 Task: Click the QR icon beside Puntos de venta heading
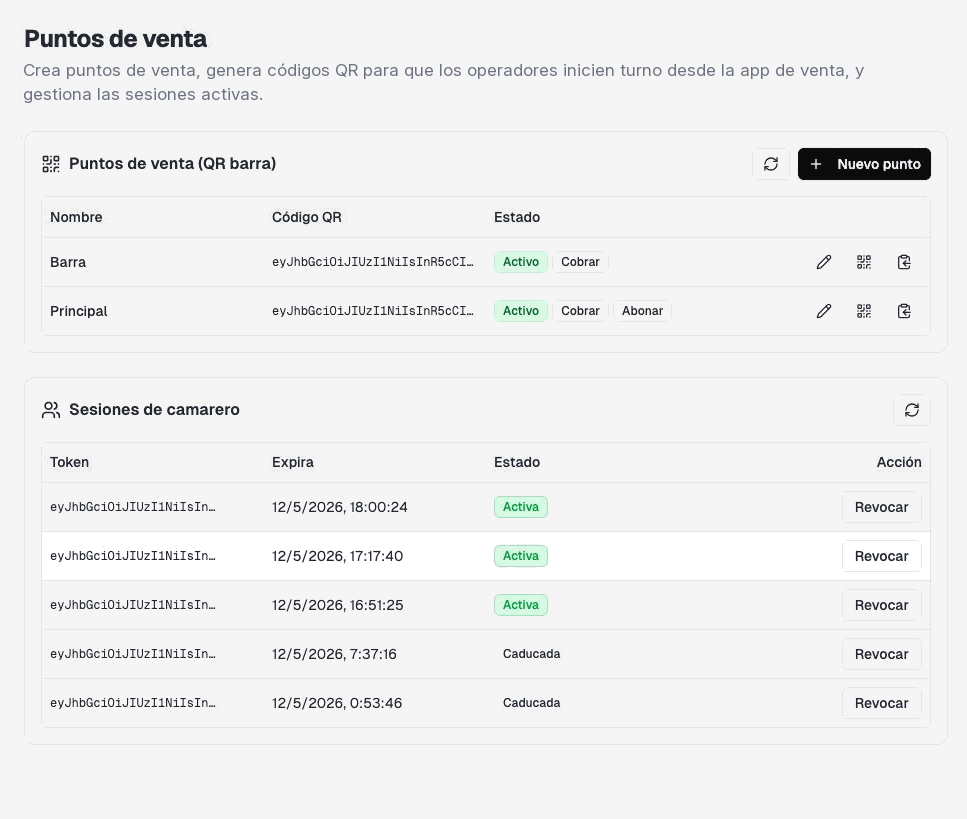[x=51, y=164]
